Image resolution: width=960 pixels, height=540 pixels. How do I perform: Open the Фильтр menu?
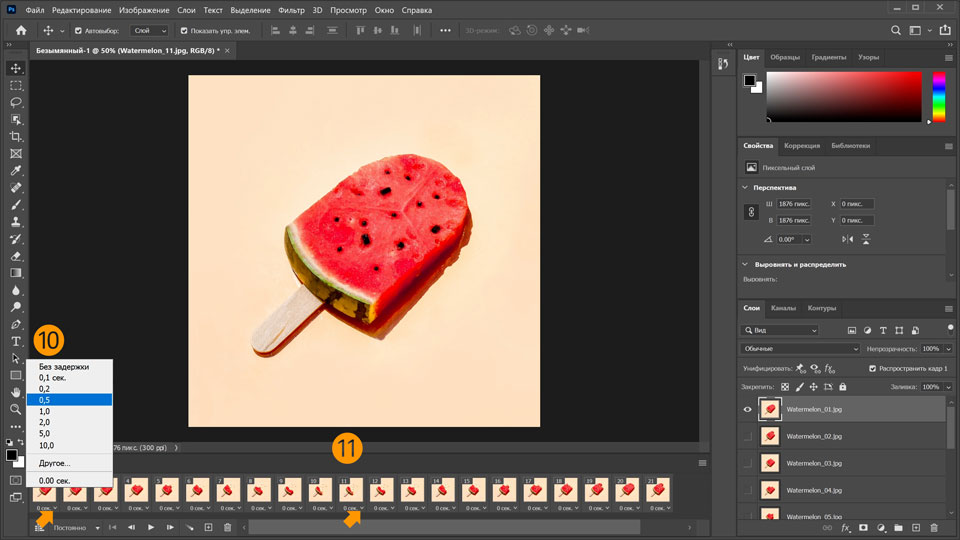point(292,9)
